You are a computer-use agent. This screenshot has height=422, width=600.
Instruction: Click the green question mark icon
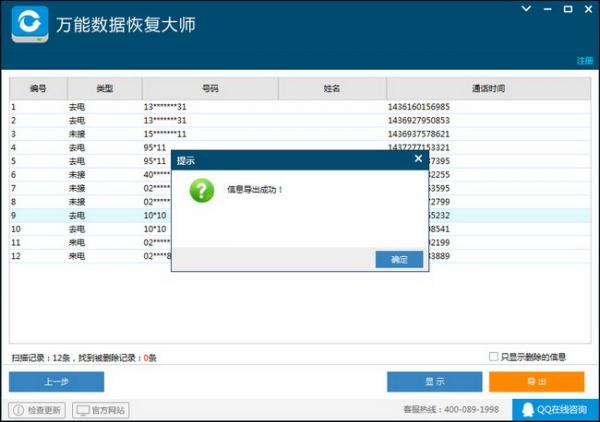coord(202,190)
